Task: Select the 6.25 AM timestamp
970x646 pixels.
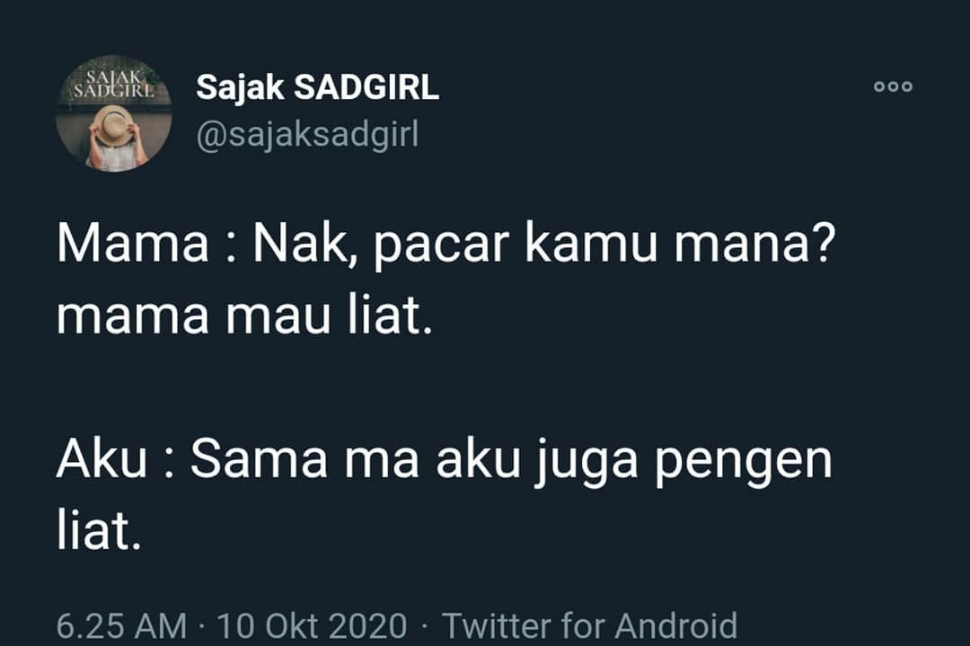Action: click(x=121, y=626)
